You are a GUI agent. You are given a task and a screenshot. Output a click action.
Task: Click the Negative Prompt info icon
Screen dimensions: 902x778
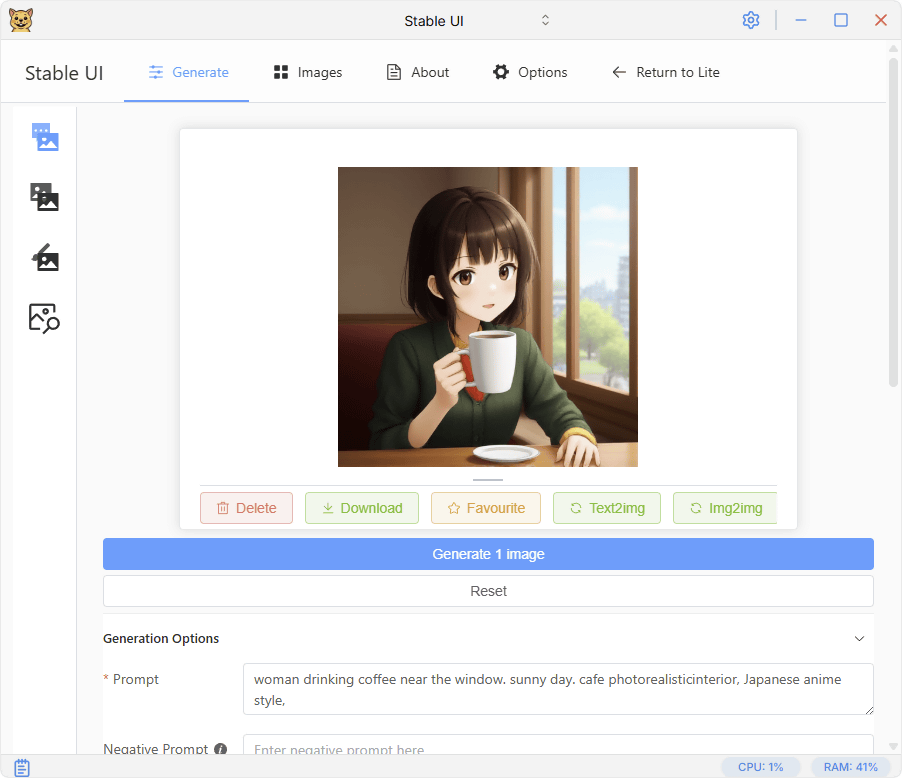[220, 749]
